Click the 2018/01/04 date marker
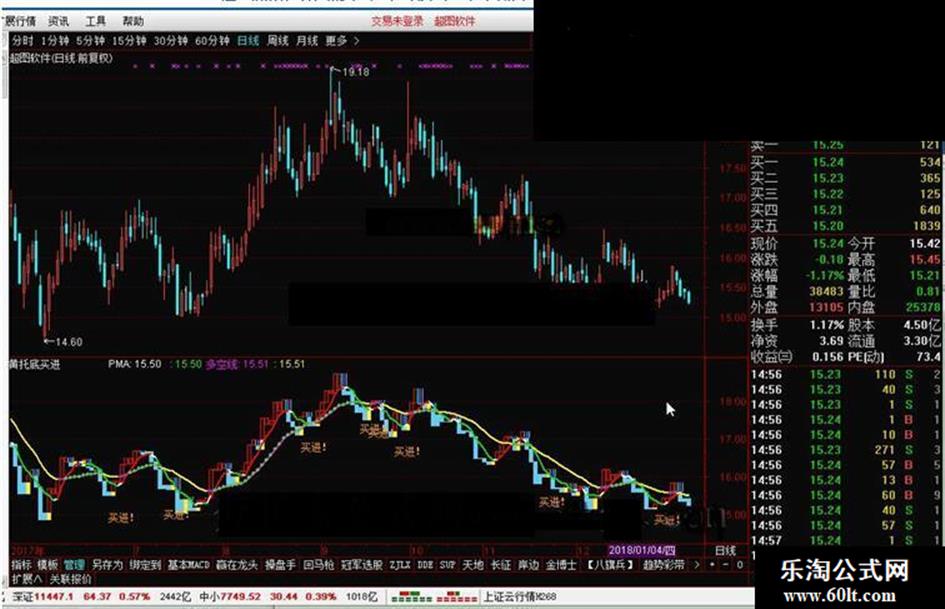945x609 pixels. (x=641, y=551)
